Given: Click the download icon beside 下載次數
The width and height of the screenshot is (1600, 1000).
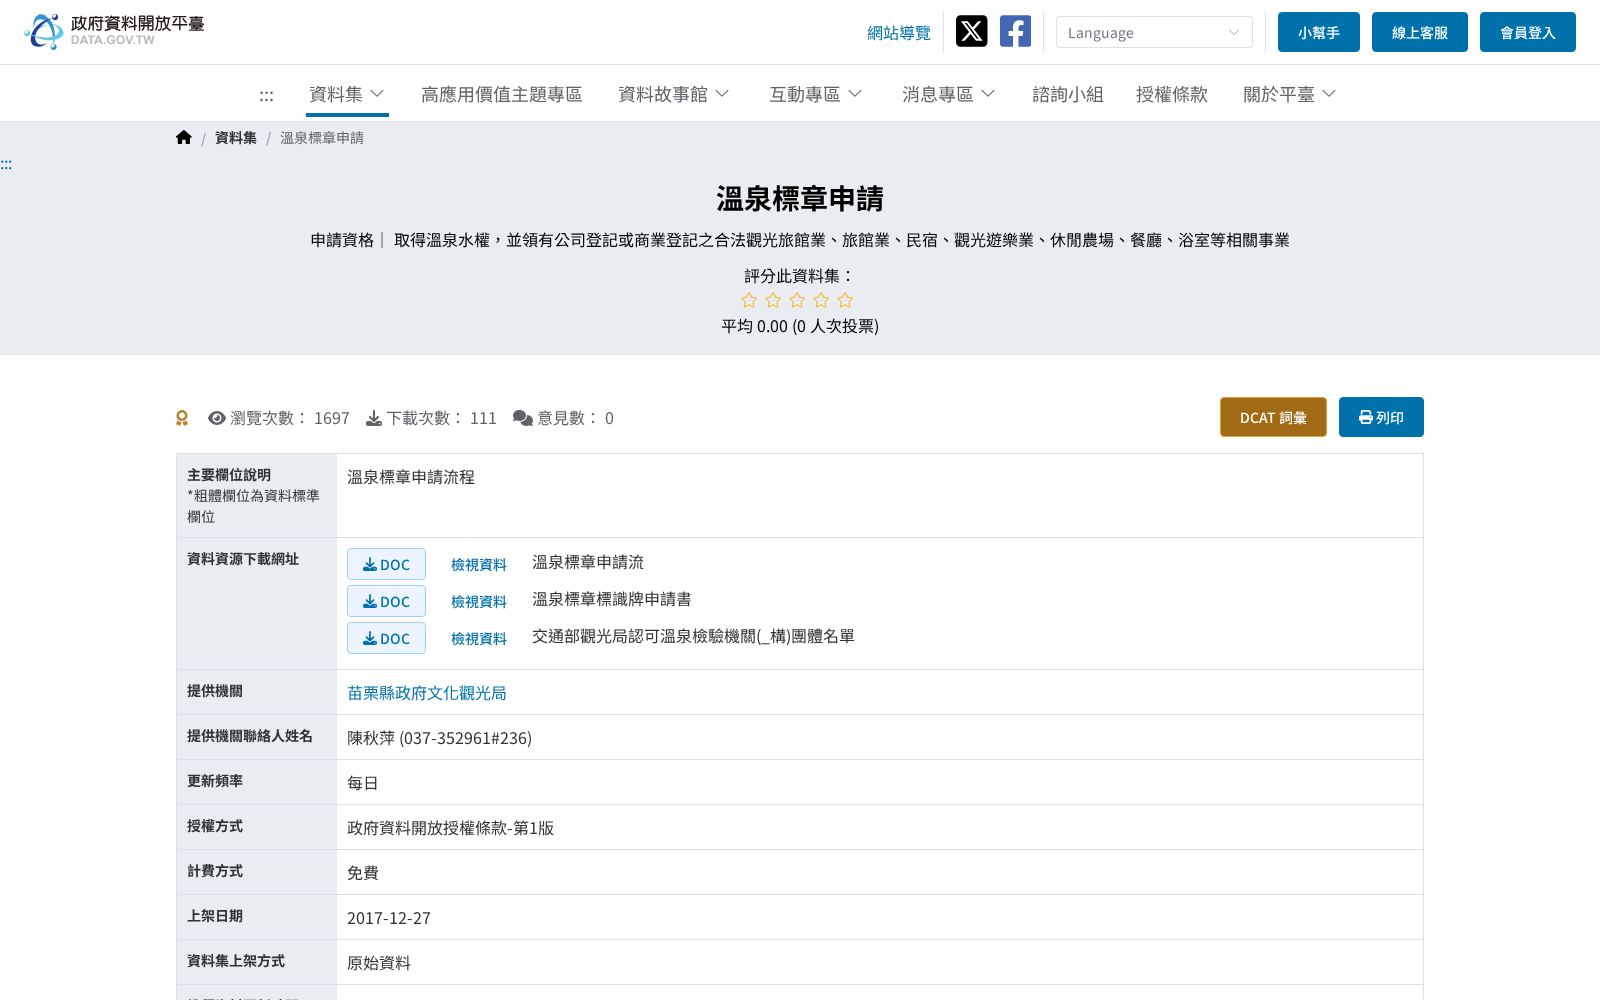Looking at the screenshot, I should (x=374, y=418).
